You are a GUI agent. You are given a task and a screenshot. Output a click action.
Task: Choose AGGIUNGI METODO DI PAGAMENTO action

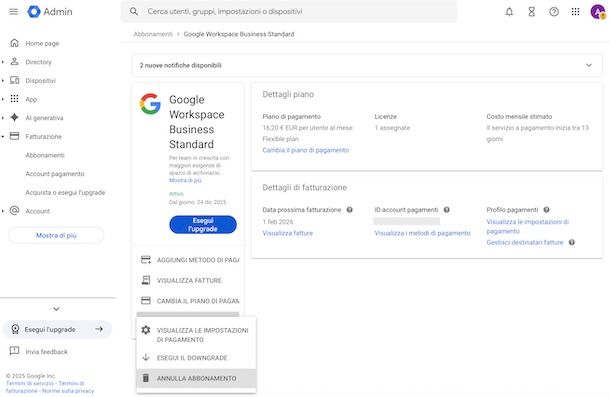click(190, 260)
